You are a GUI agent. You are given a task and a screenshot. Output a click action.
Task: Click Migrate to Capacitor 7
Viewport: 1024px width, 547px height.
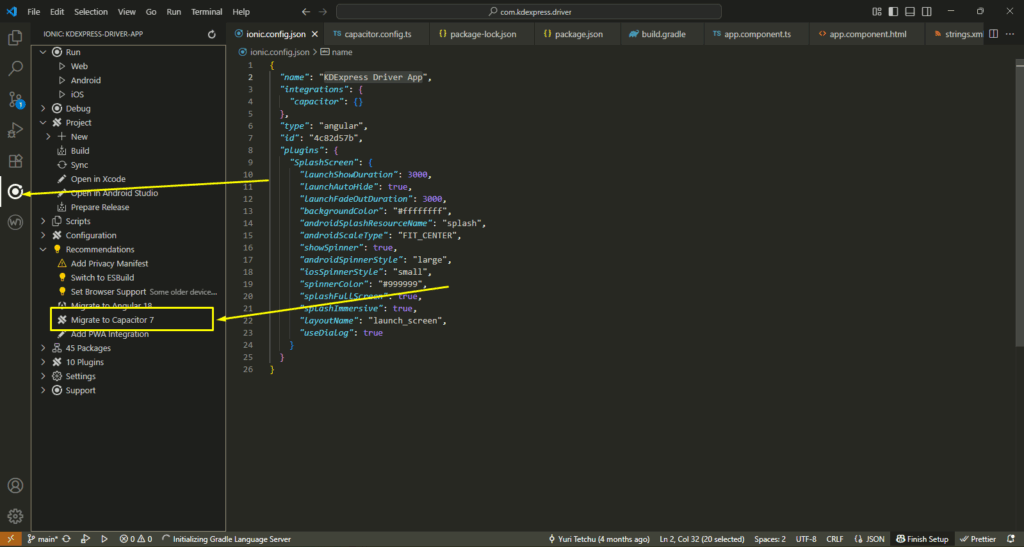(x=112, y=320)
